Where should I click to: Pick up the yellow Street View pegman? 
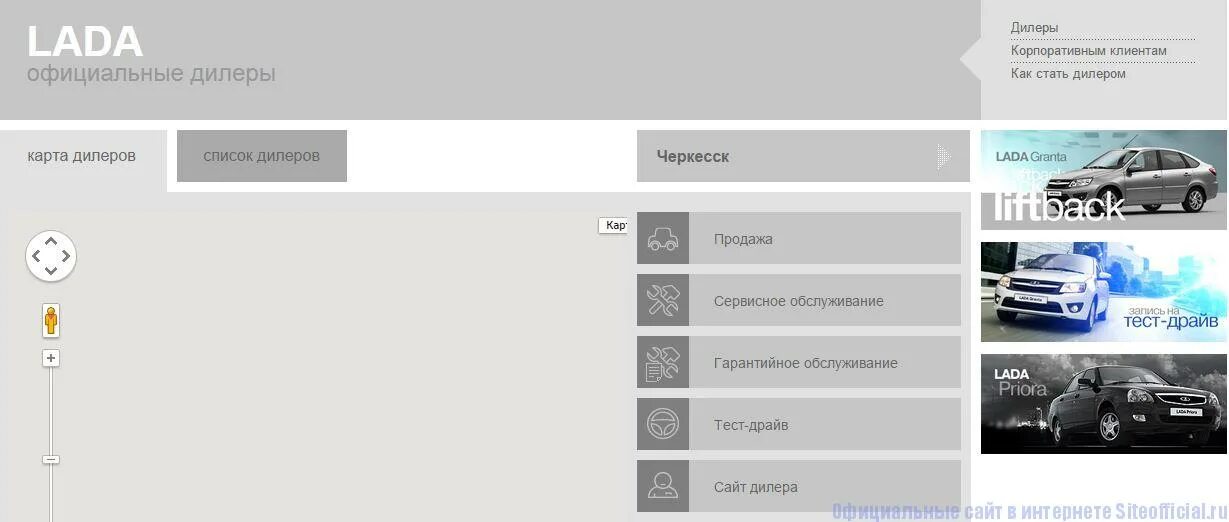[51, 321]
